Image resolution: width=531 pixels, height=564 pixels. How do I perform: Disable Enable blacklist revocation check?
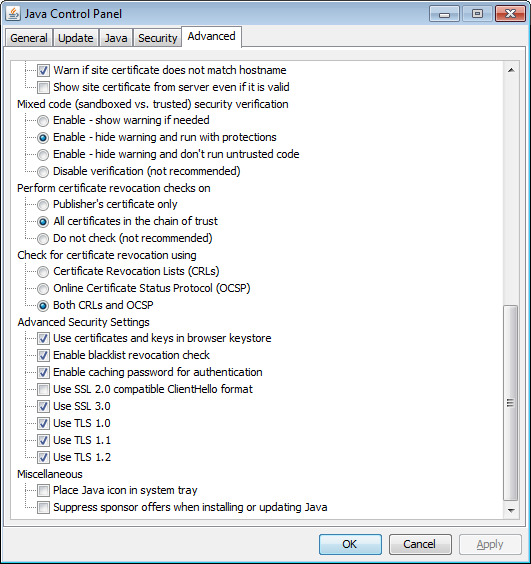coord(43,355)
